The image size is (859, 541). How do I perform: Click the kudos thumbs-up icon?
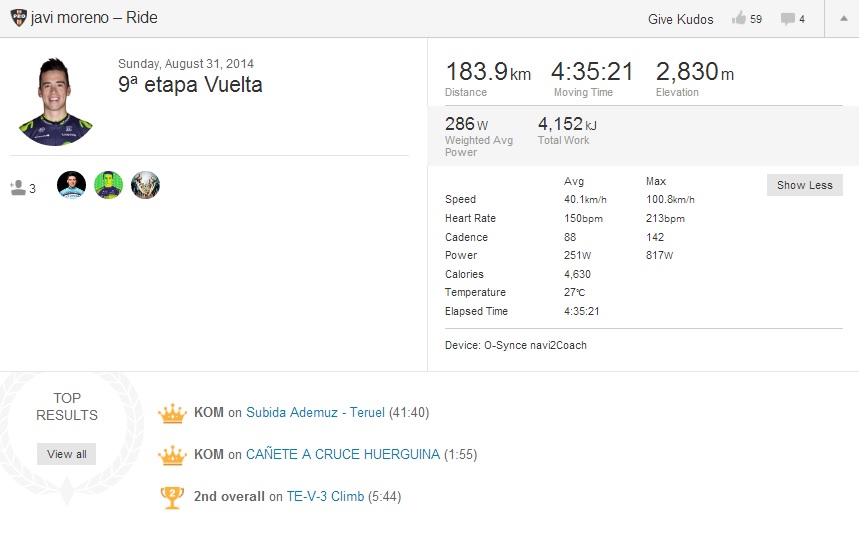739,18
